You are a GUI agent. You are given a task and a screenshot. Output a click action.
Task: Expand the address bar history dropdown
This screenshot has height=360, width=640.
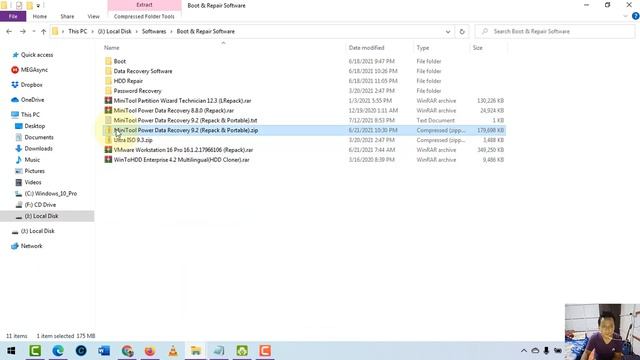[x=448, y=31]
